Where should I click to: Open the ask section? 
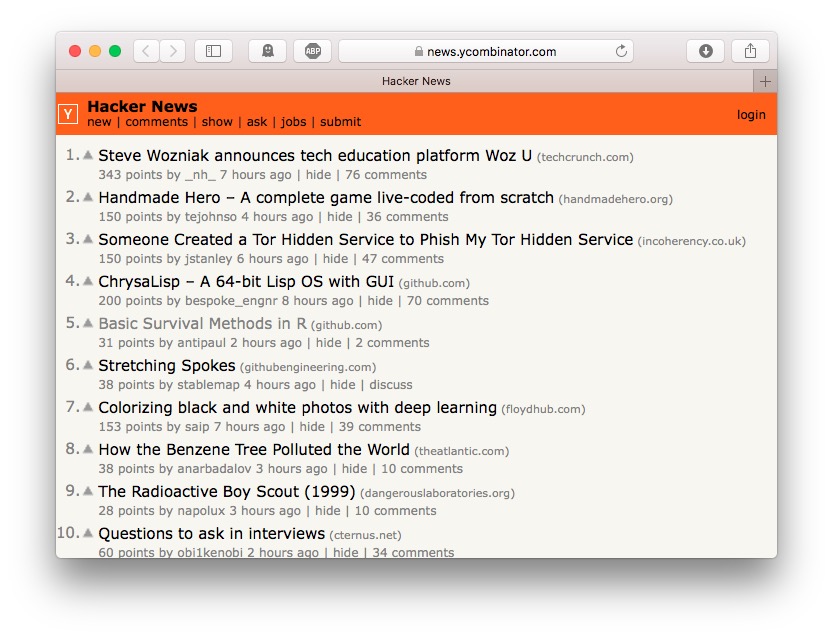[x=257, y=122]
